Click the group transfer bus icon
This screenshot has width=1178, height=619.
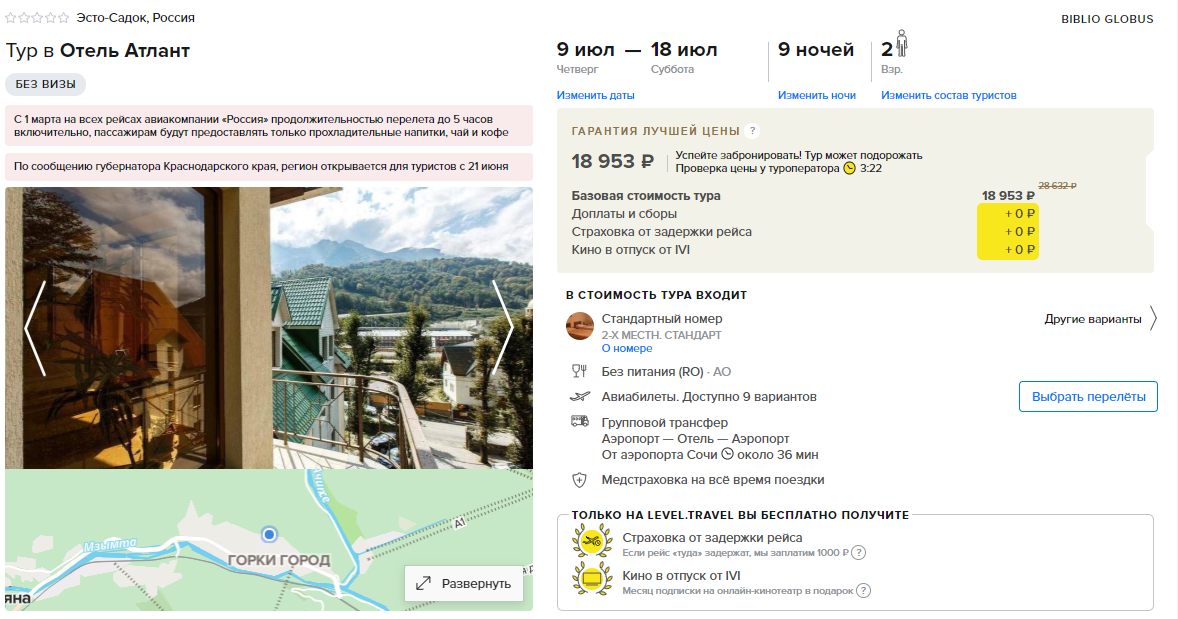coord(580,421)
